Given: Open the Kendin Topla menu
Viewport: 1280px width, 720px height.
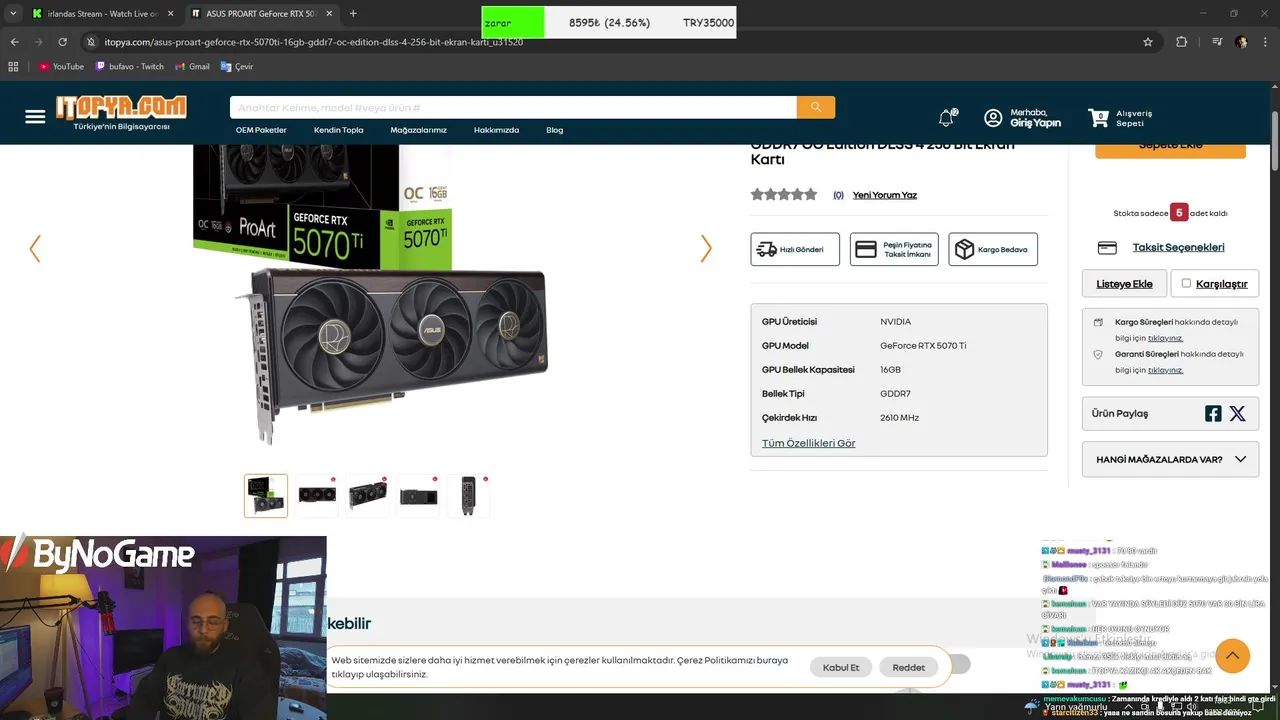Looking at the screenshot, I should pos(339,130).
